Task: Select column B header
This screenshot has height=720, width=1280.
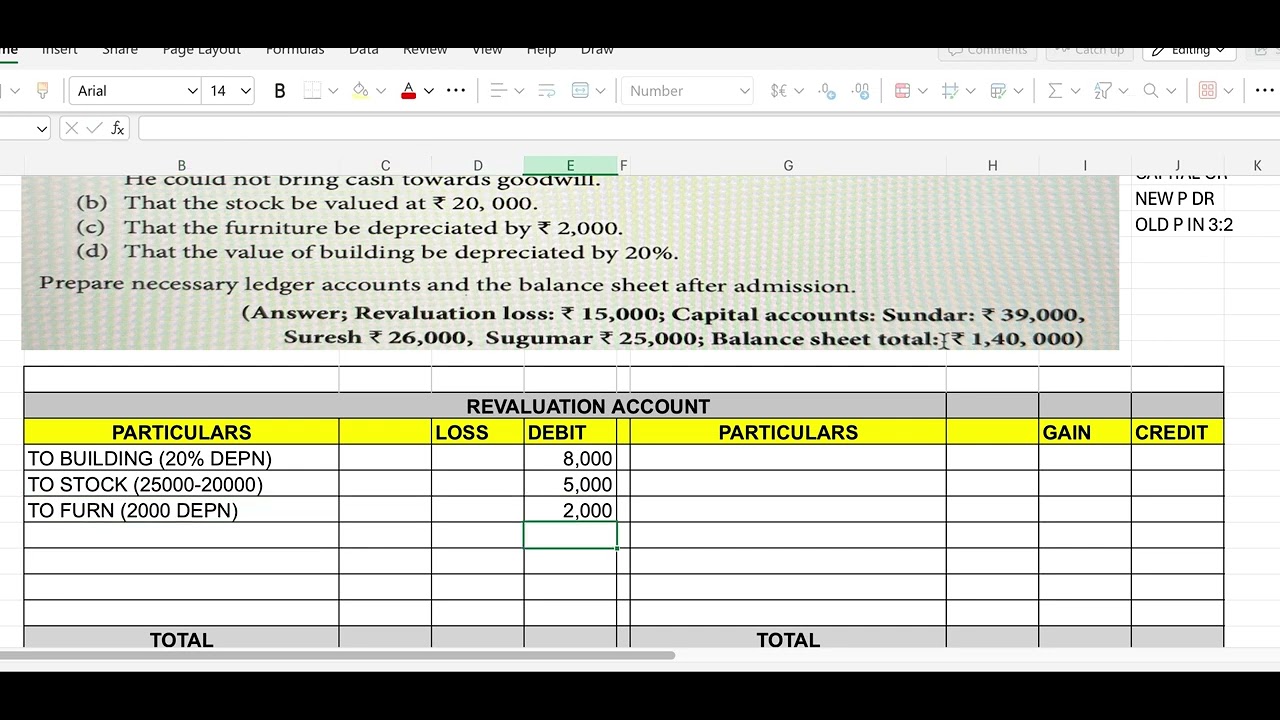Action: point(181,166)
